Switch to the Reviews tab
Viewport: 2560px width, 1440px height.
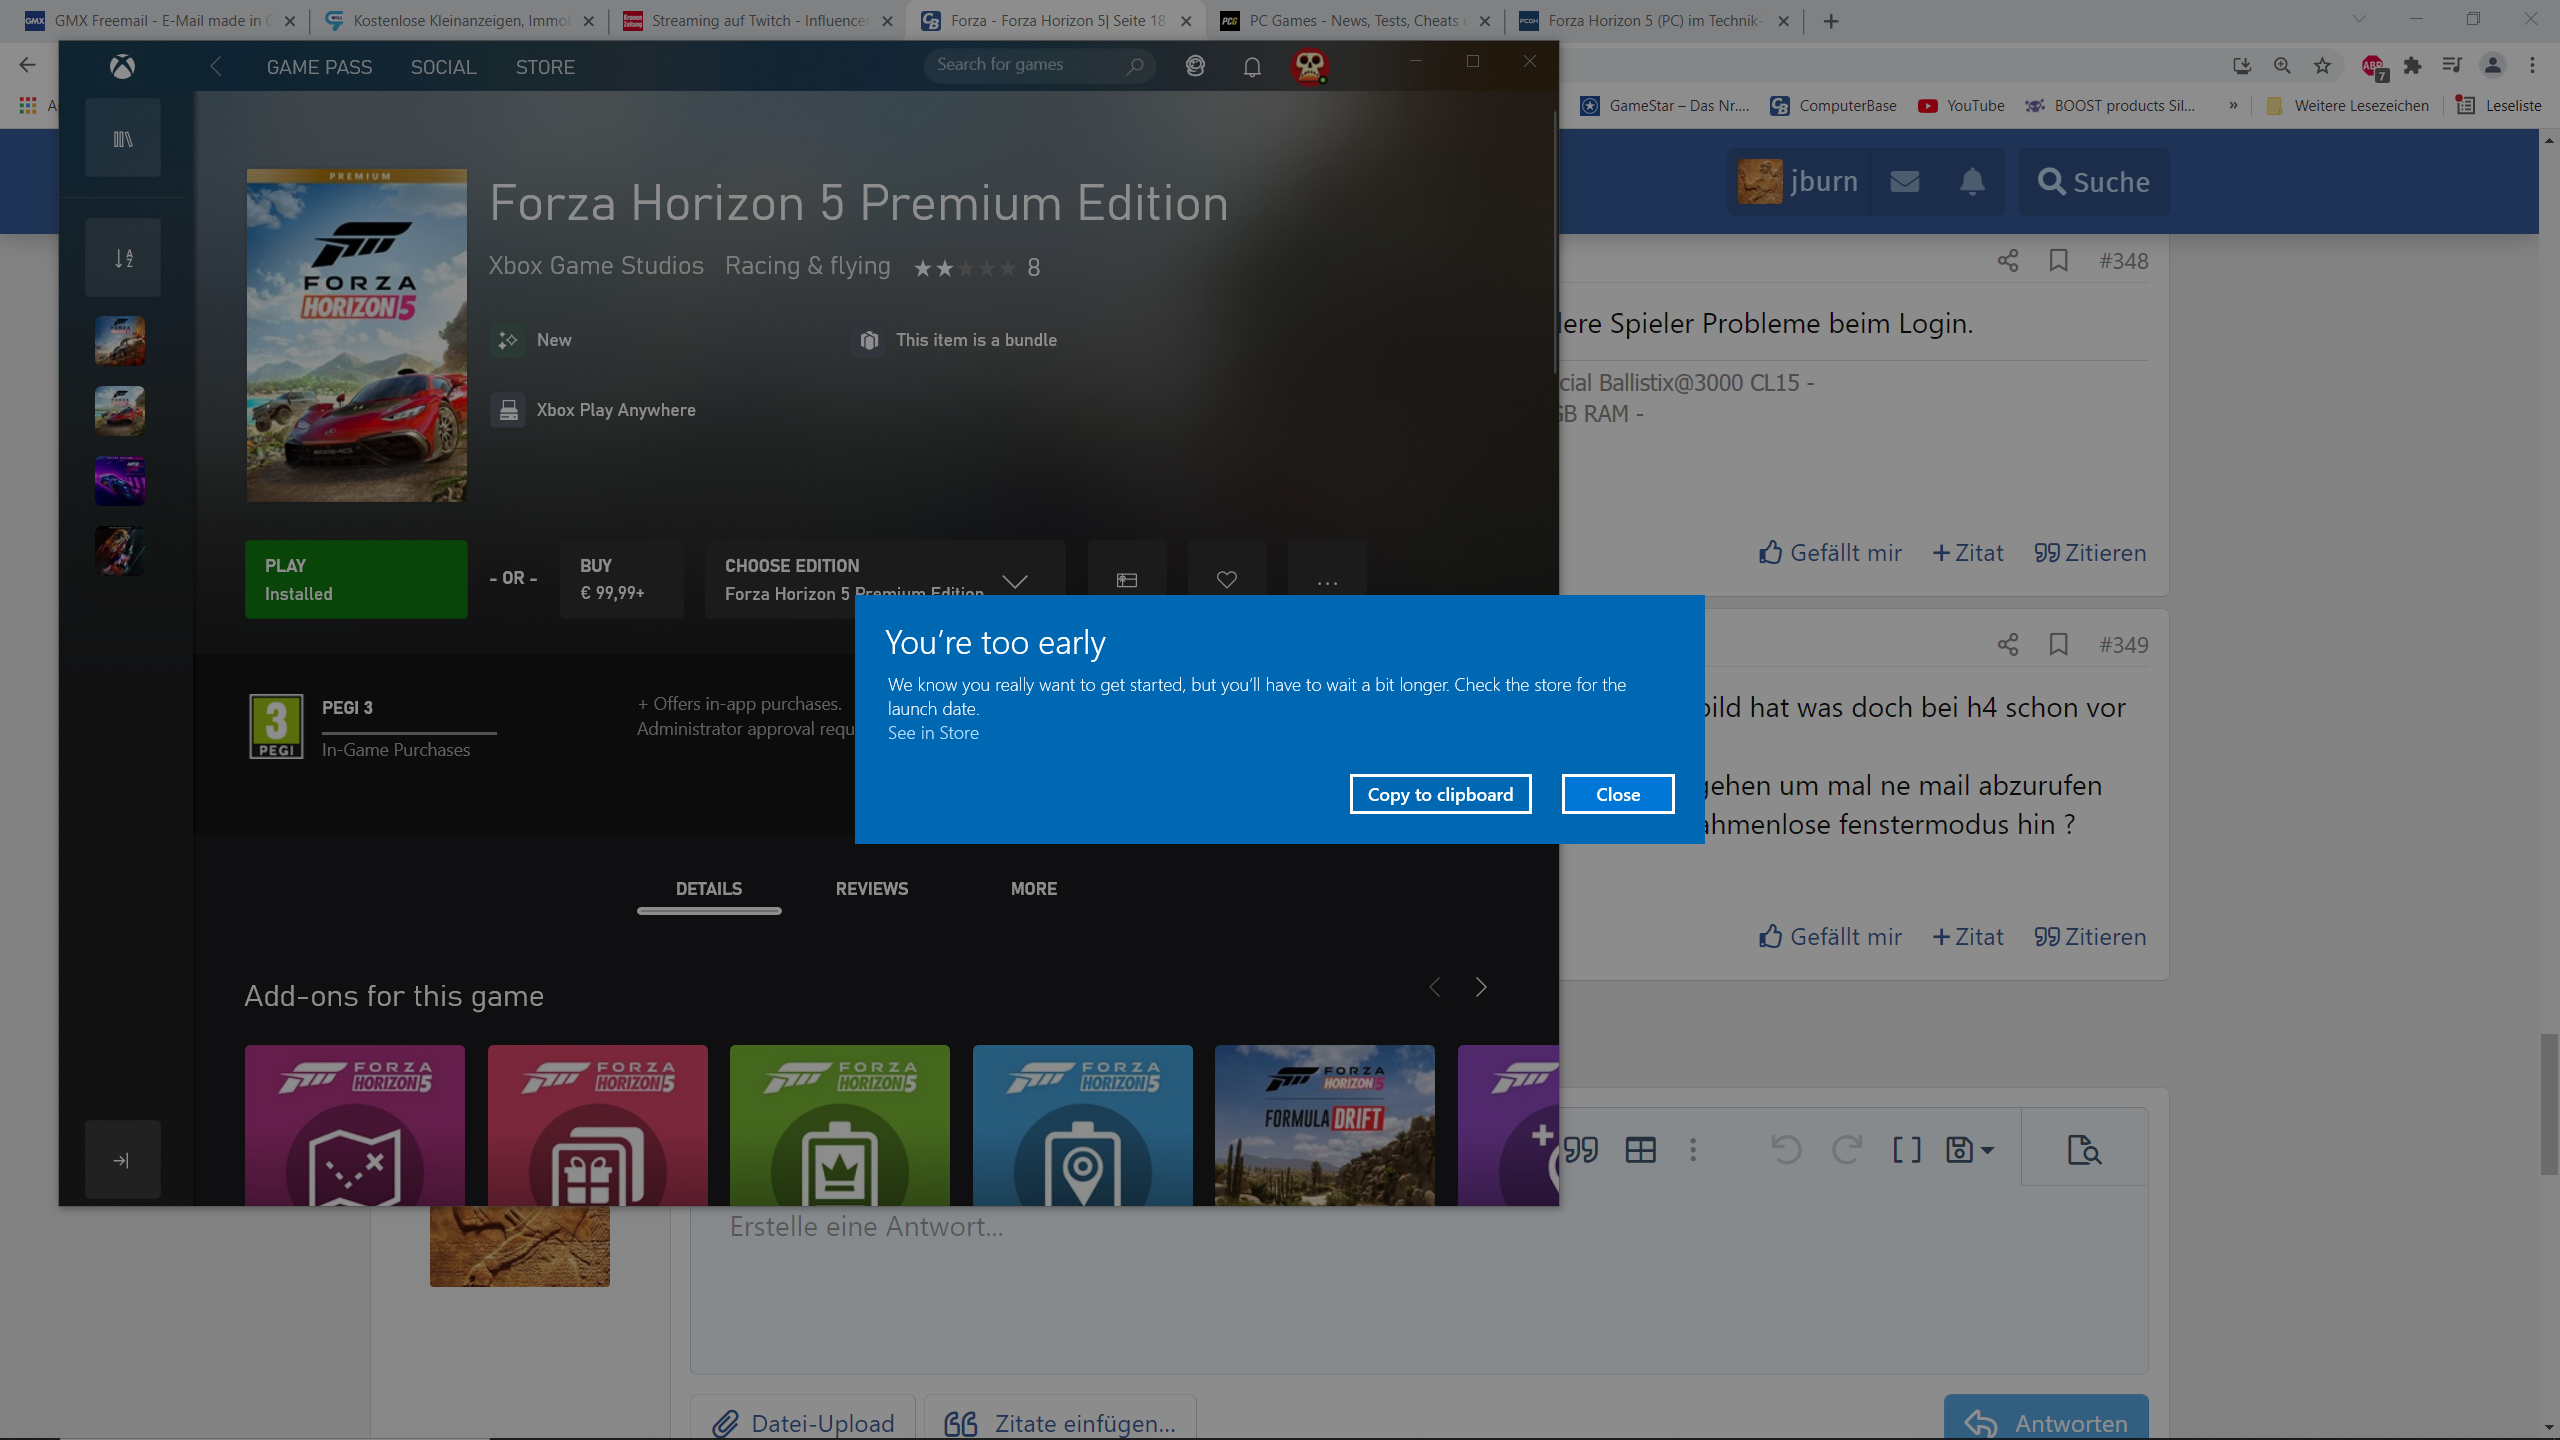coord(871,889)
